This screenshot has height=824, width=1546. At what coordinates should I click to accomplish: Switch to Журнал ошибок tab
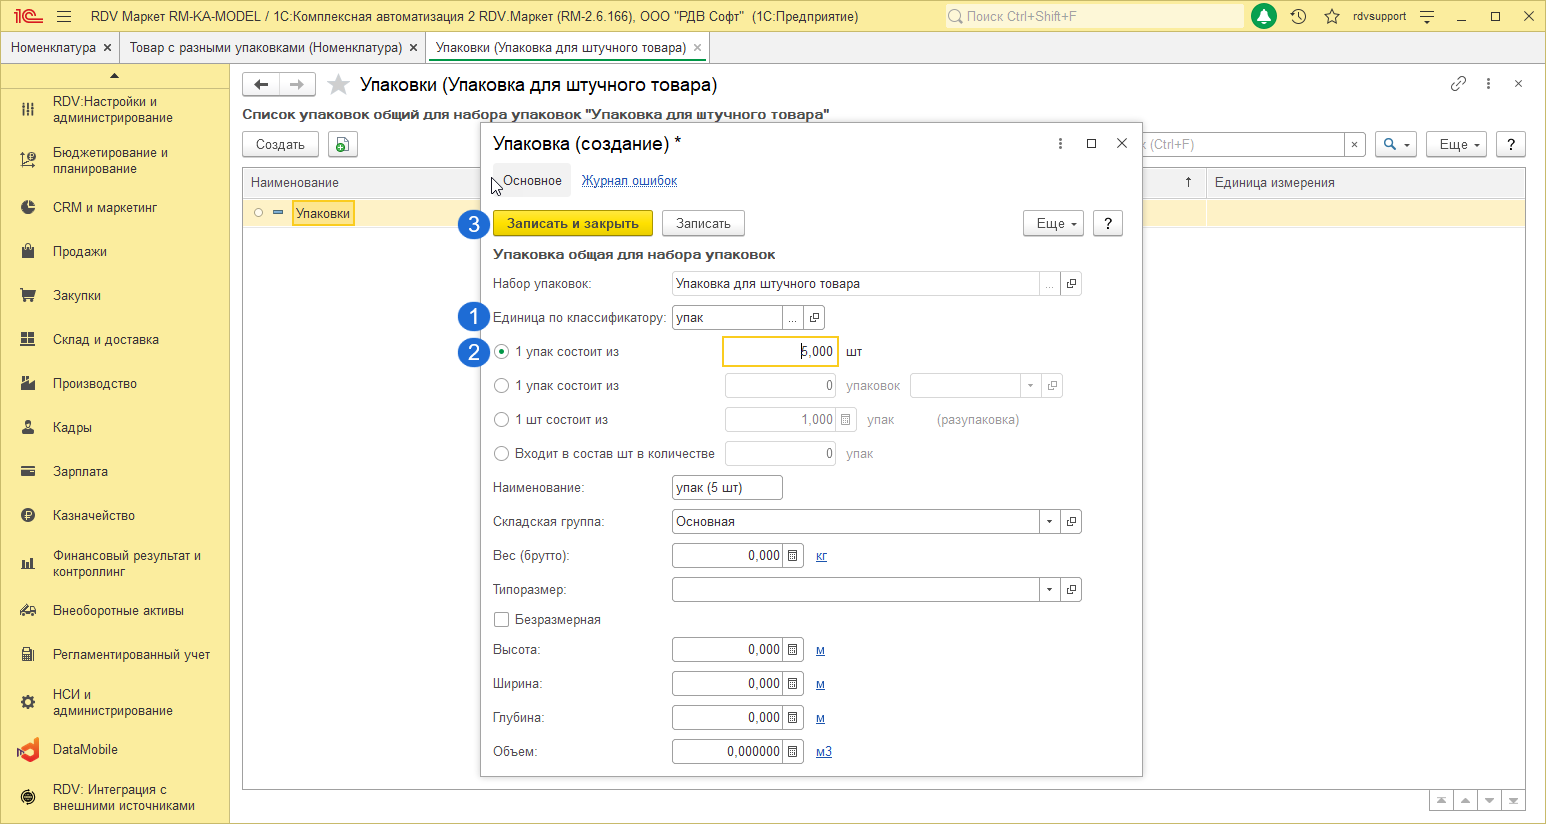coord(629,181)
